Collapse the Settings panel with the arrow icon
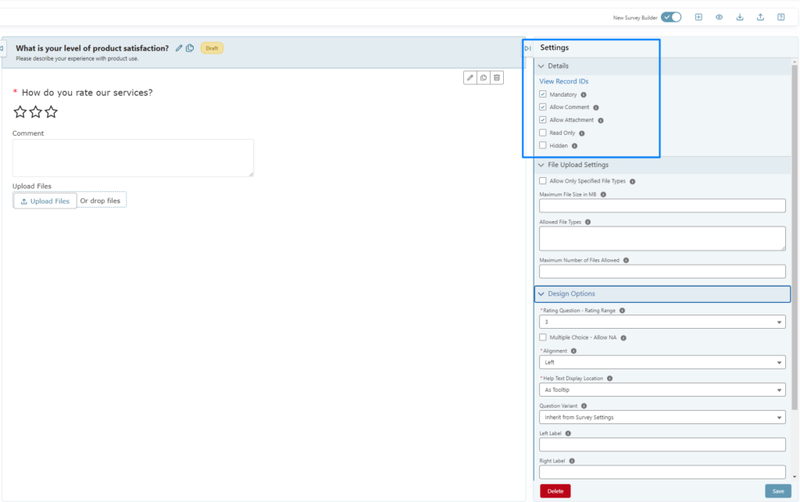Image resolution: width=800 pixels, height=502 pixels. pos(528,48)
